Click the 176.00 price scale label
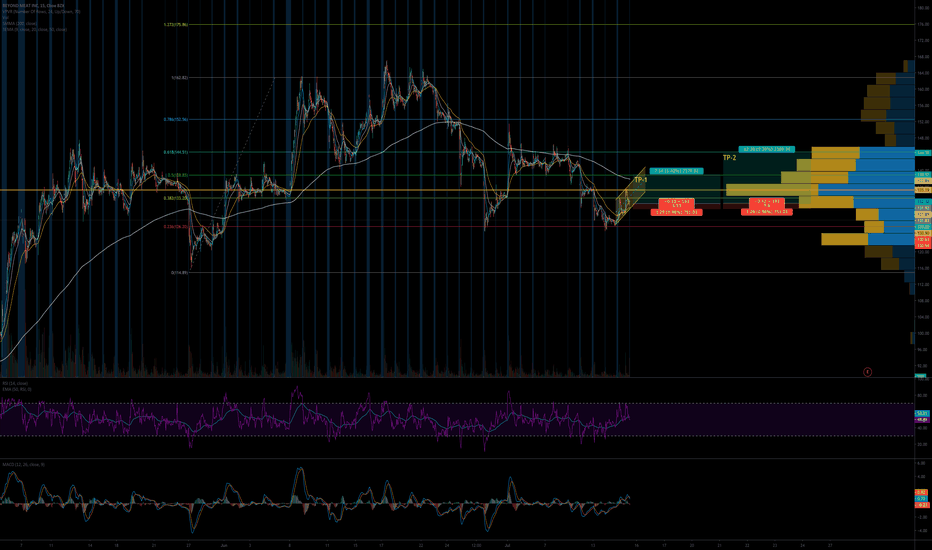 point(923,24)
